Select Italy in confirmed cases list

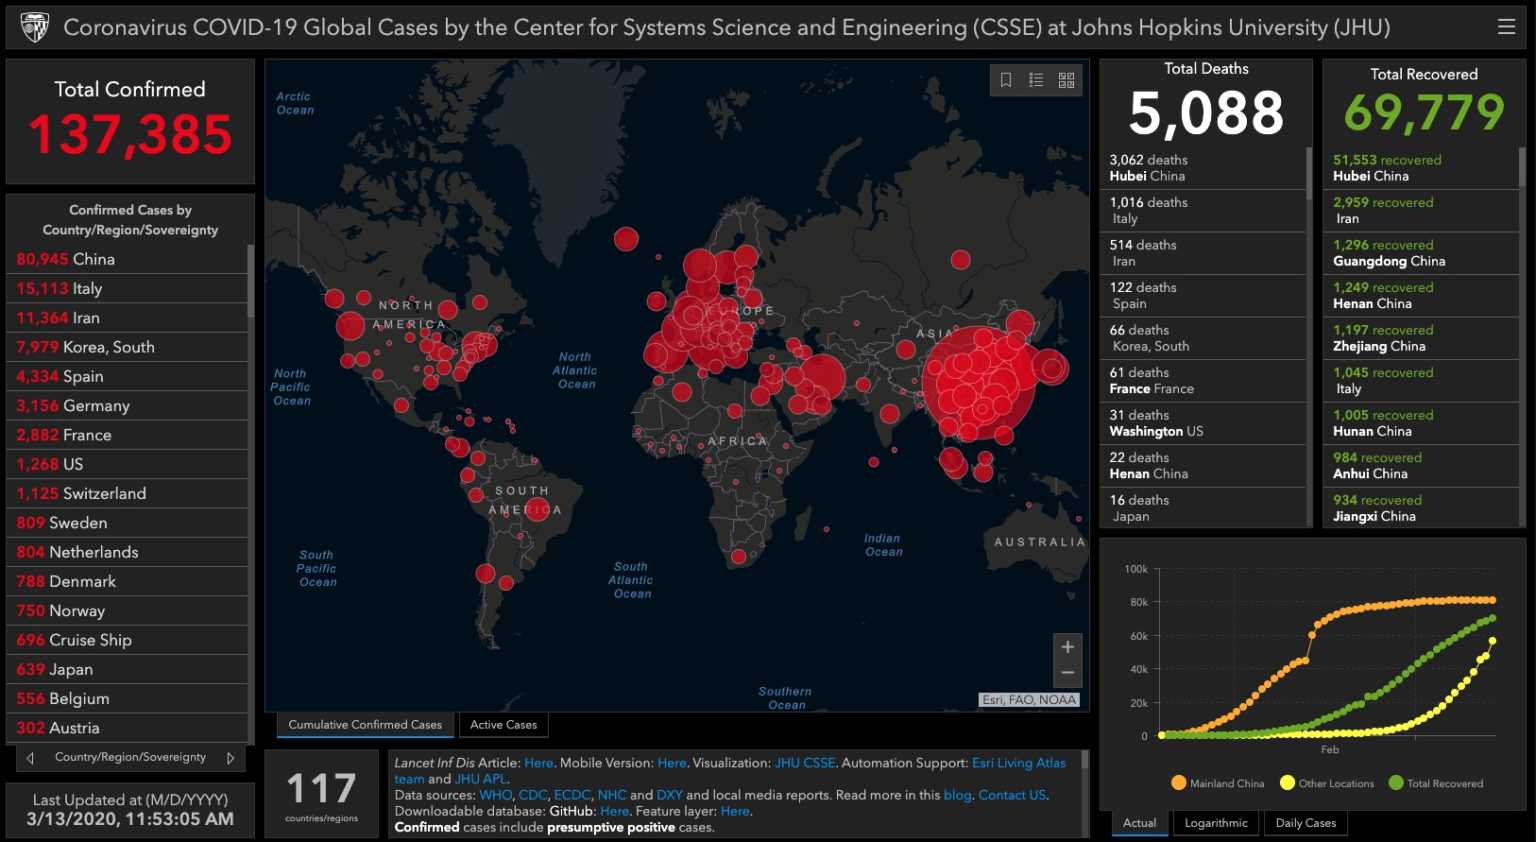(127, 288)
